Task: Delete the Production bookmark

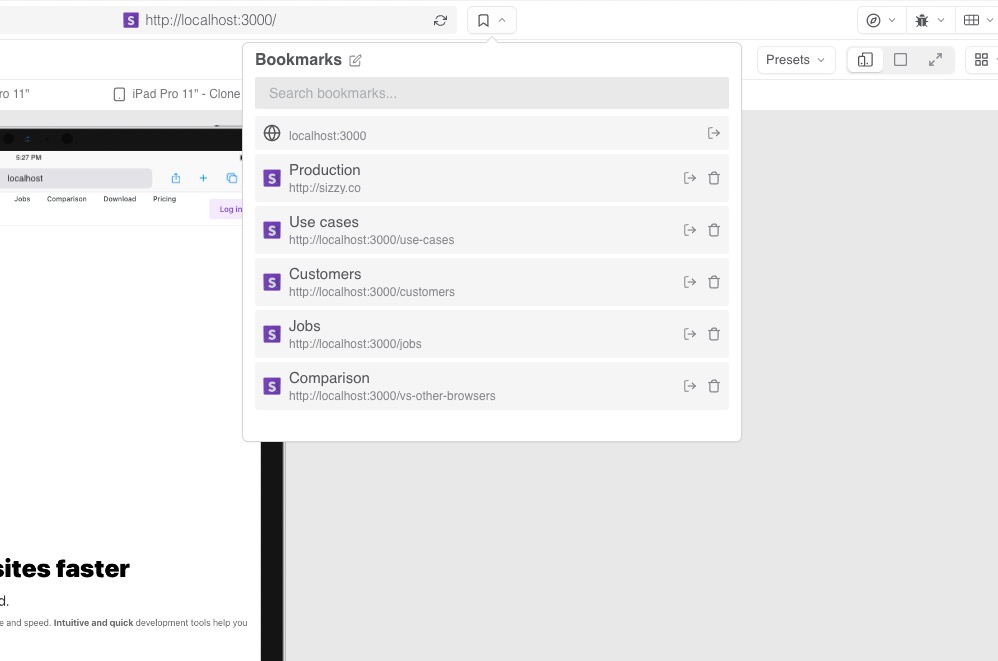Action: pyautogui.click(x=714, y=178)
